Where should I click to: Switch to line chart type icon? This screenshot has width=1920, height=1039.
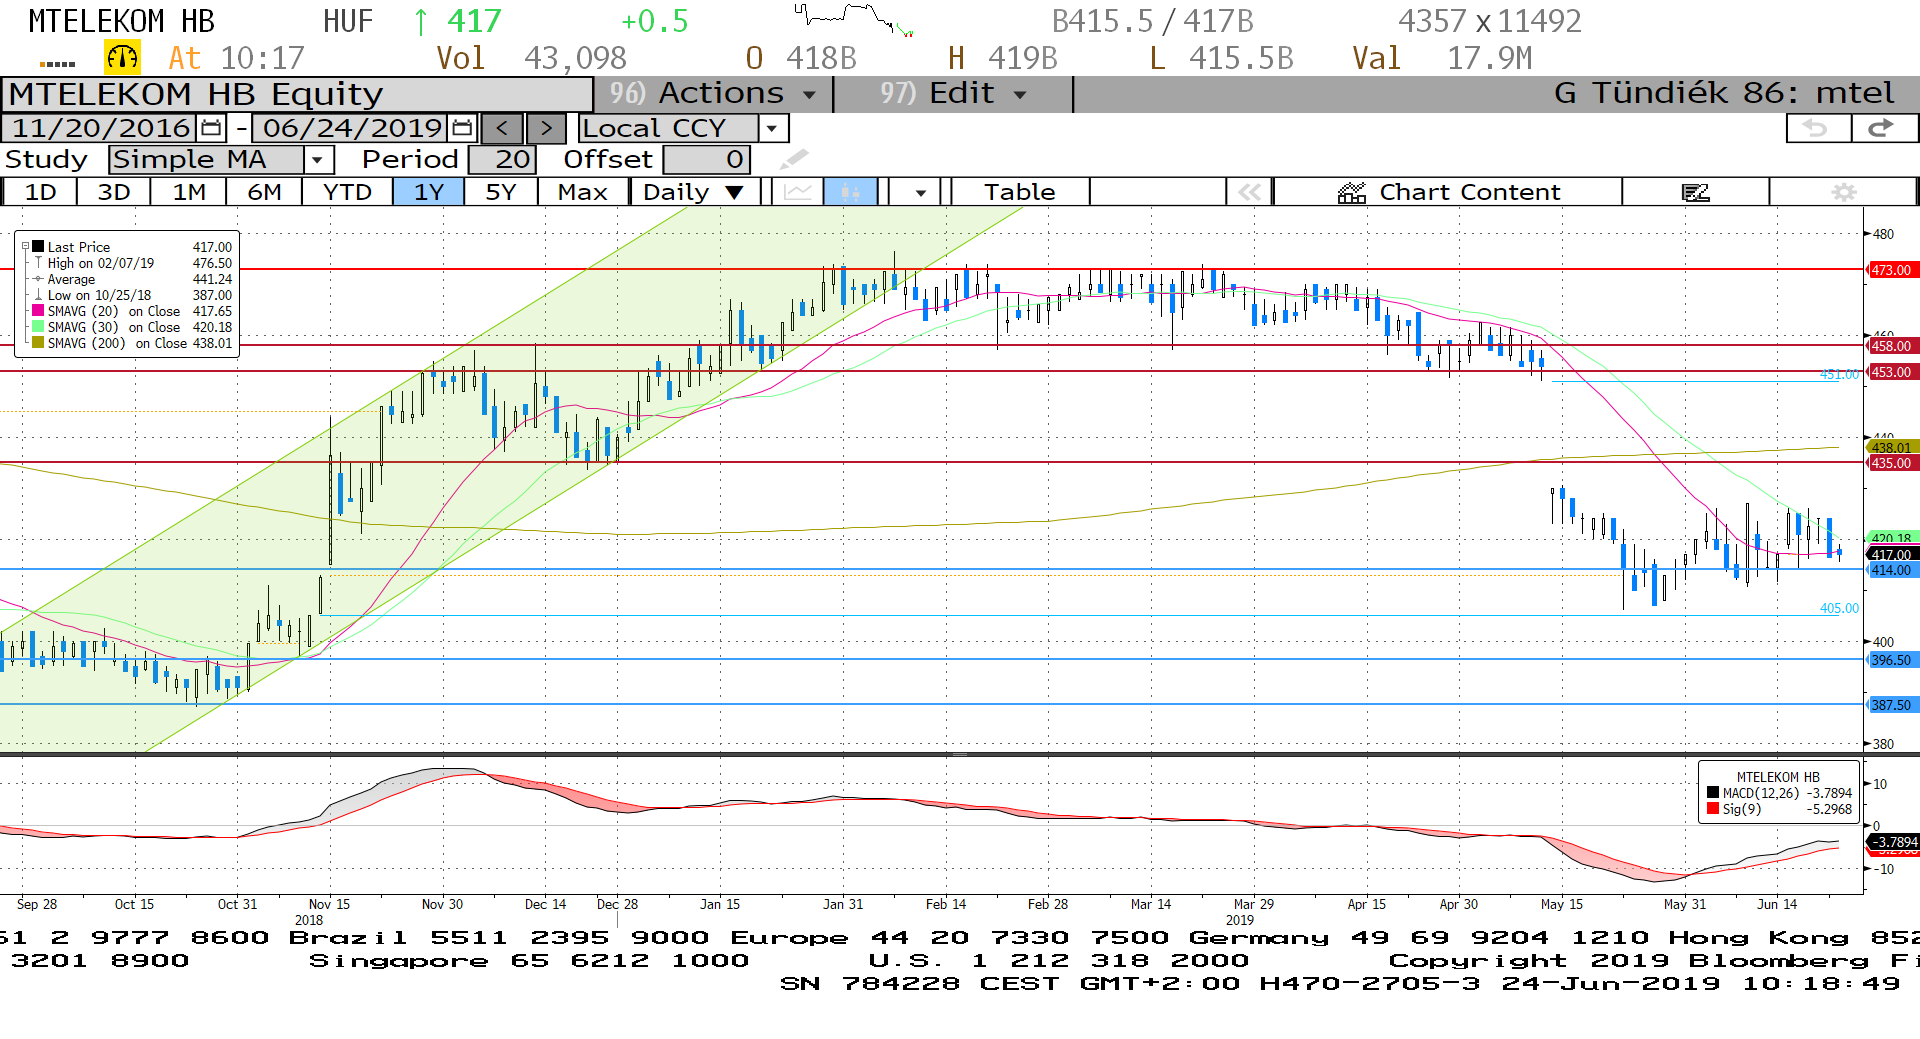[x=798, y=192]
